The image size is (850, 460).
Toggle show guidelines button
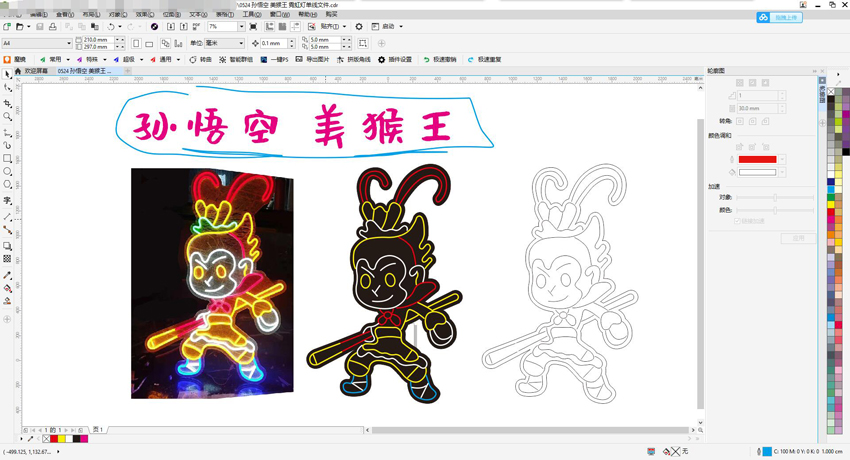(x=295, y=27)
